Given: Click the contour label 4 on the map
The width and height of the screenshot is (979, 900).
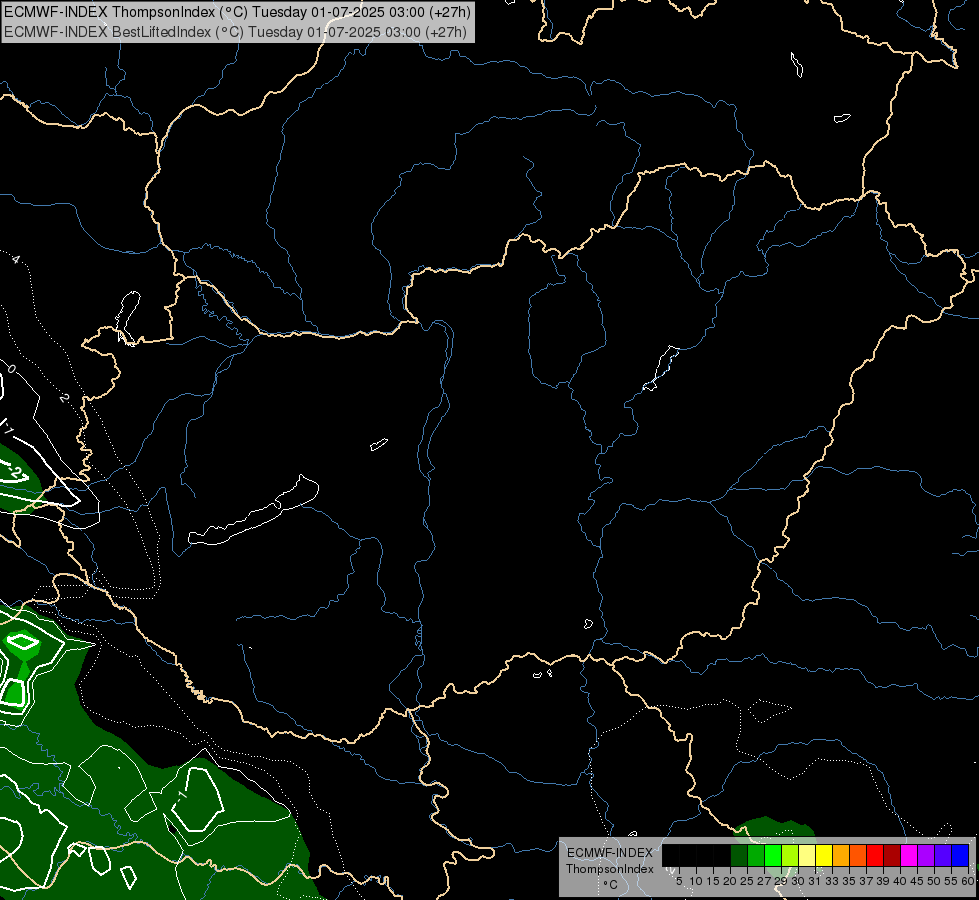Looking at the screenshot, I should point(16,259).
